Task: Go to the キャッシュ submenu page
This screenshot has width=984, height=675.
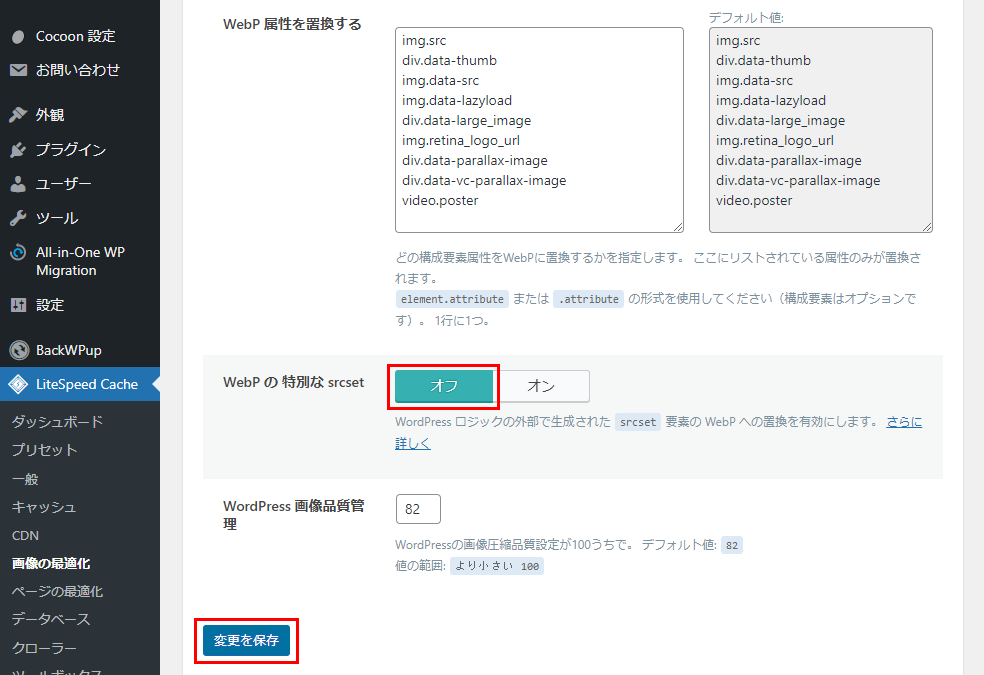Action: coord(44,507)
